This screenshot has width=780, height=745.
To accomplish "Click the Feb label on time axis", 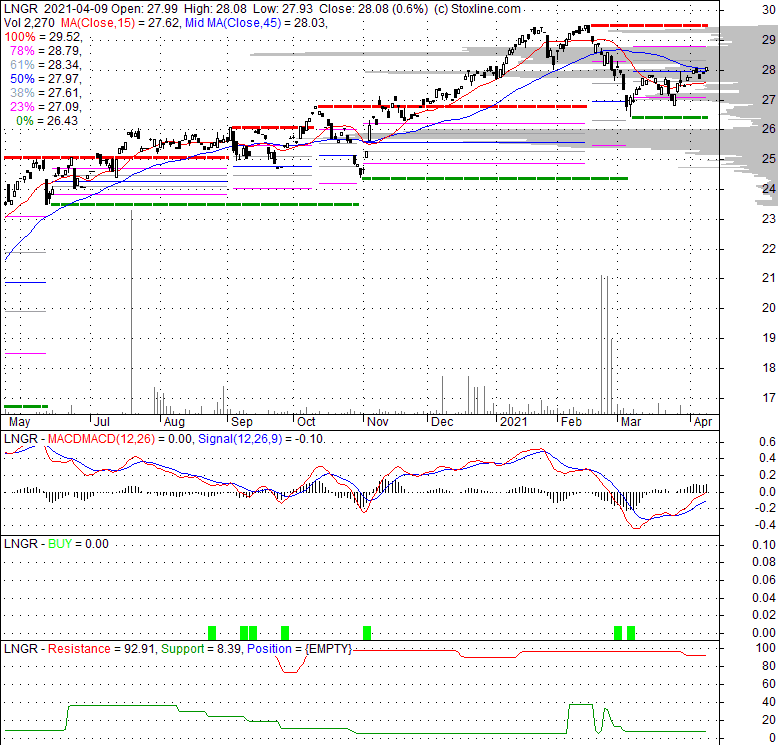I will click(x=571, y=422).
